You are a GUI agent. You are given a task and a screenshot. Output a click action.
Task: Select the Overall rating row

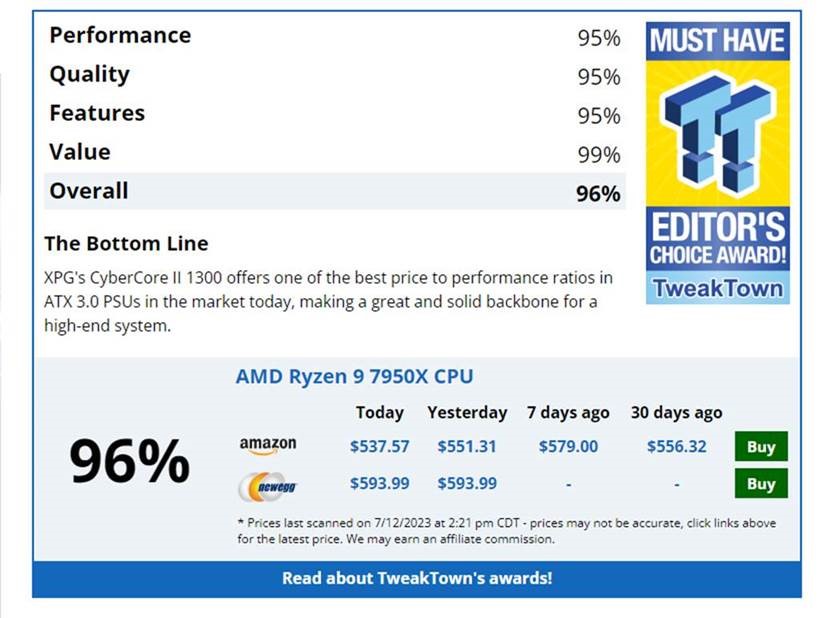(335, 191)
